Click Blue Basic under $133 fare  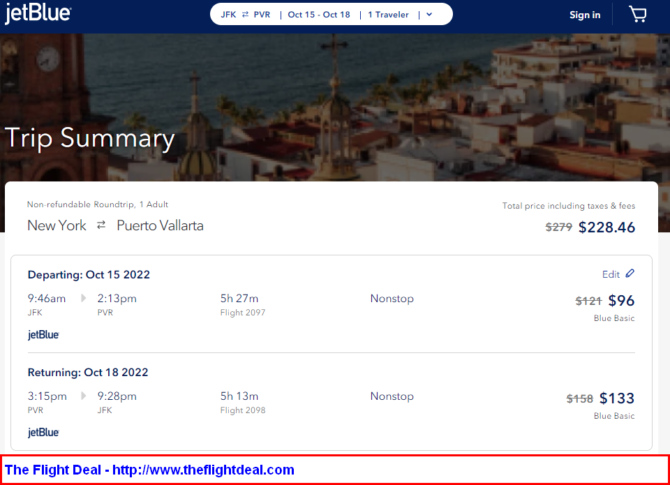tap(614, 416)
